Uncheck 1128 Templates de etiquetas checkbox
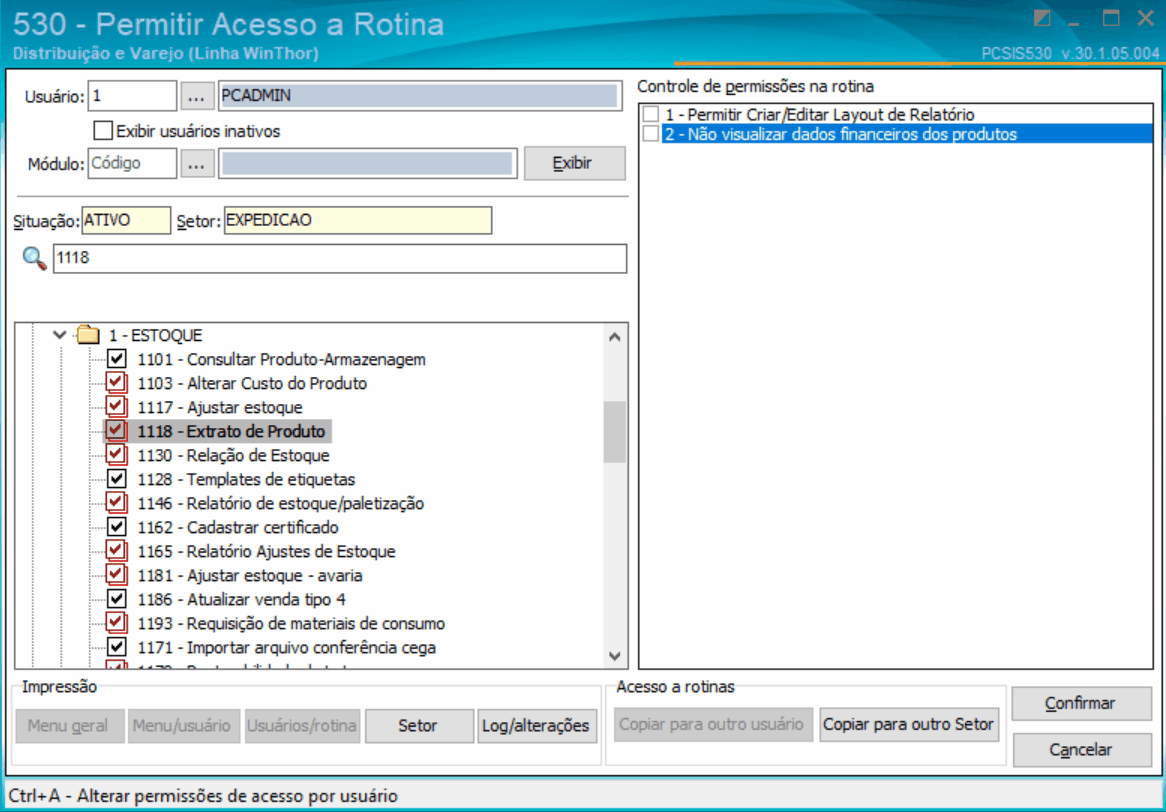Screen dimensions: 1166x812 click(x=117, y=479)
